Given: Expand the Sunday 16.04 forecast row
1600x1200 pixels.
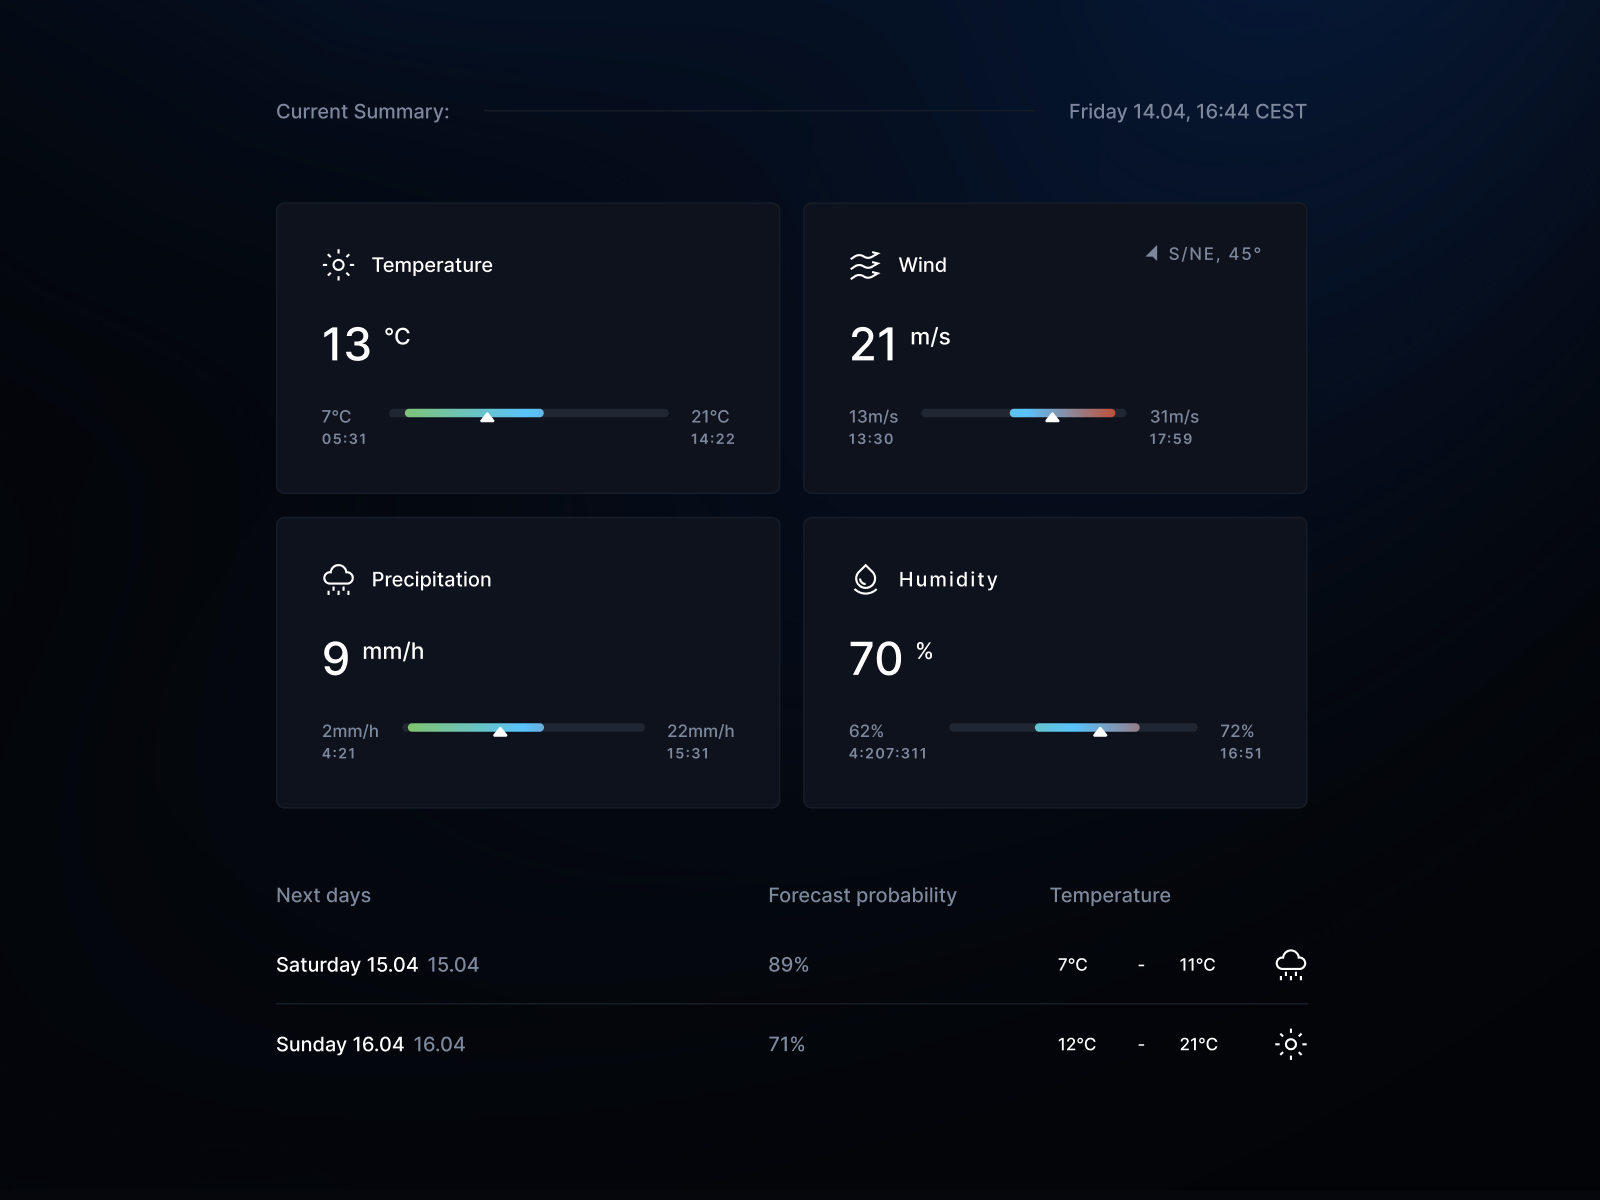Looking at the screenshot, I should [x=370, y=1044].
